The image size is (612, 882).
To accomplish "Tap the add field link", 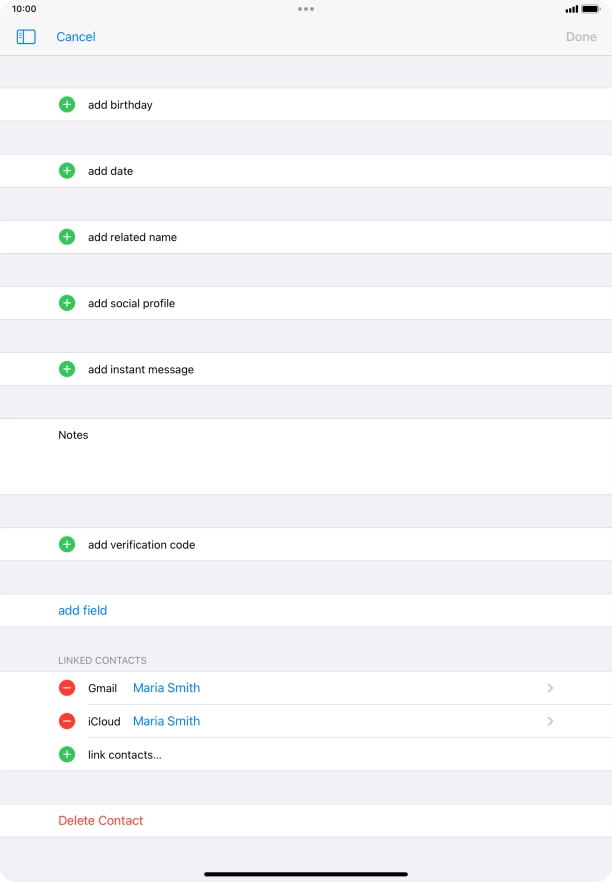I will tap(83, 611).
